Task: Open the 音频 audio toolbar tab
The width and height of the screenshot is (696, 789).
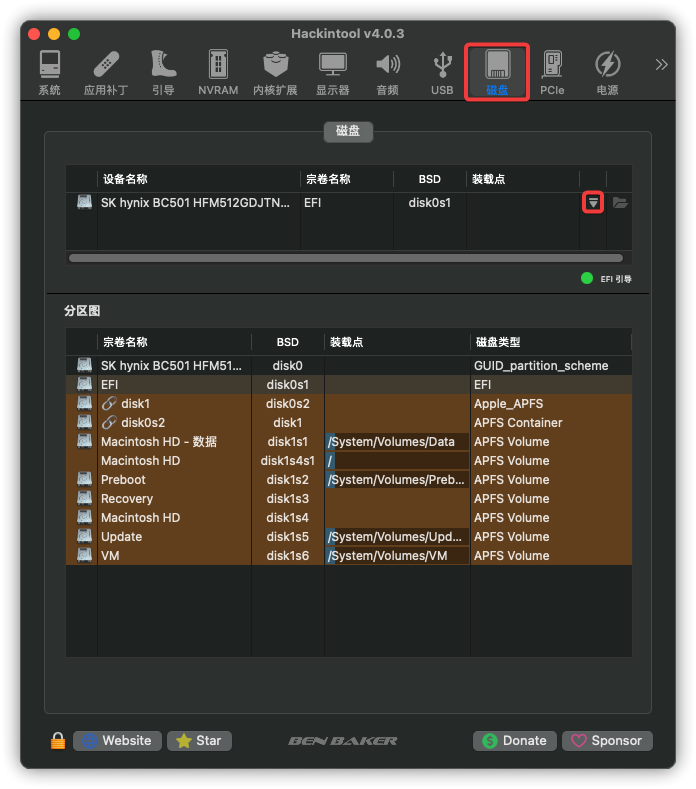Action: (388, 72)
